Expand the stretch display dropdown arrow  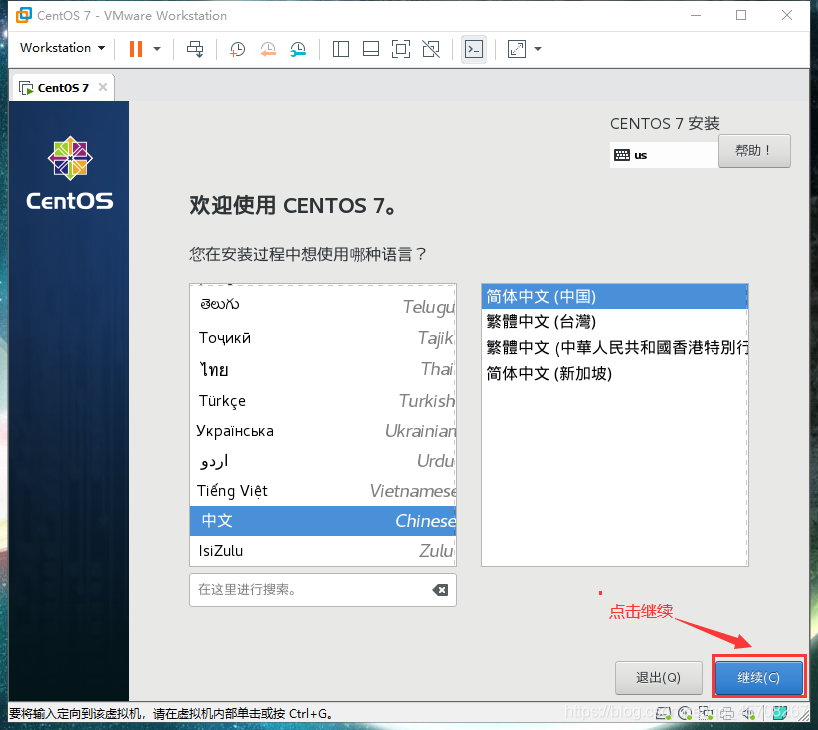(538, 49)
